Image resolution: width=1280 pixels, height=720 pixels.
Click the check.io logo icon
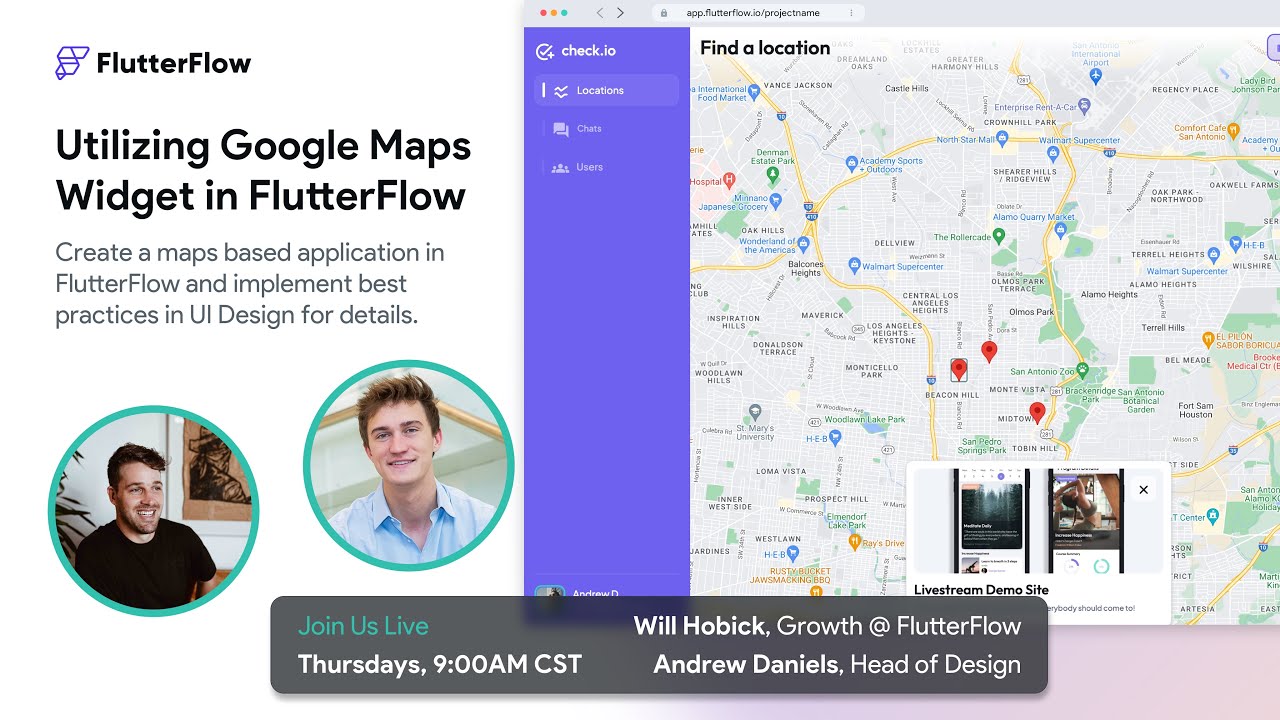click(x=545, y=51)
